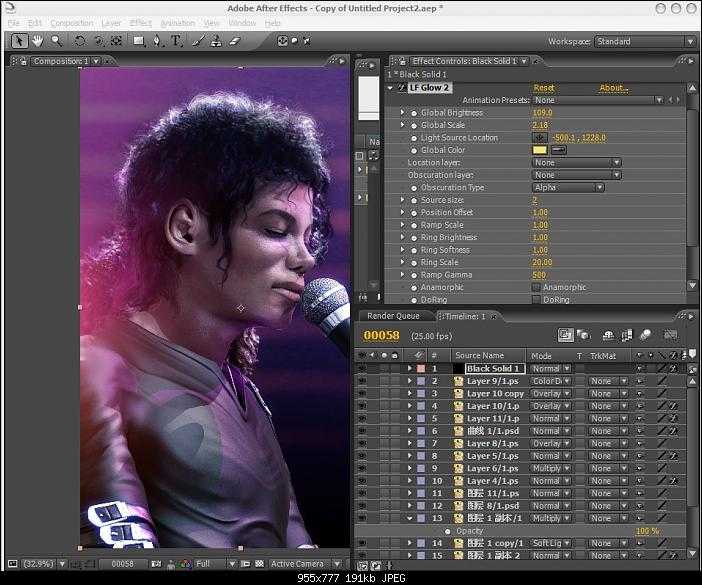
Task: Click the Opacity value 100 %
Action: click(x=647, y=531)
